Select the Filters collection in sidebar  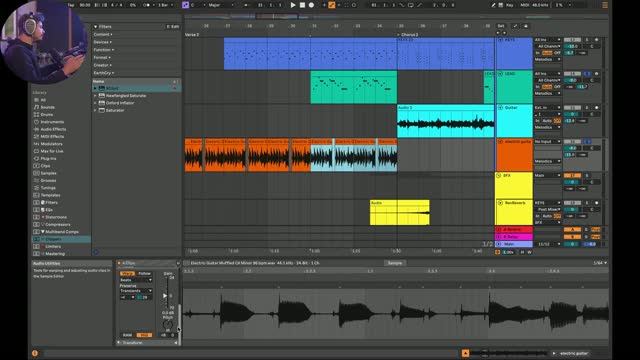51,202
